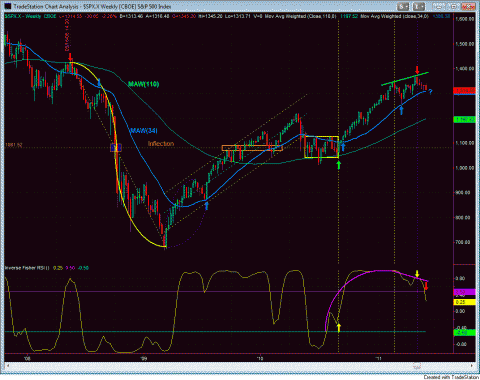Open the 'I' dropdown in title bar
Image resolution: width=480 pixels, height=380 pixels.
419,6
